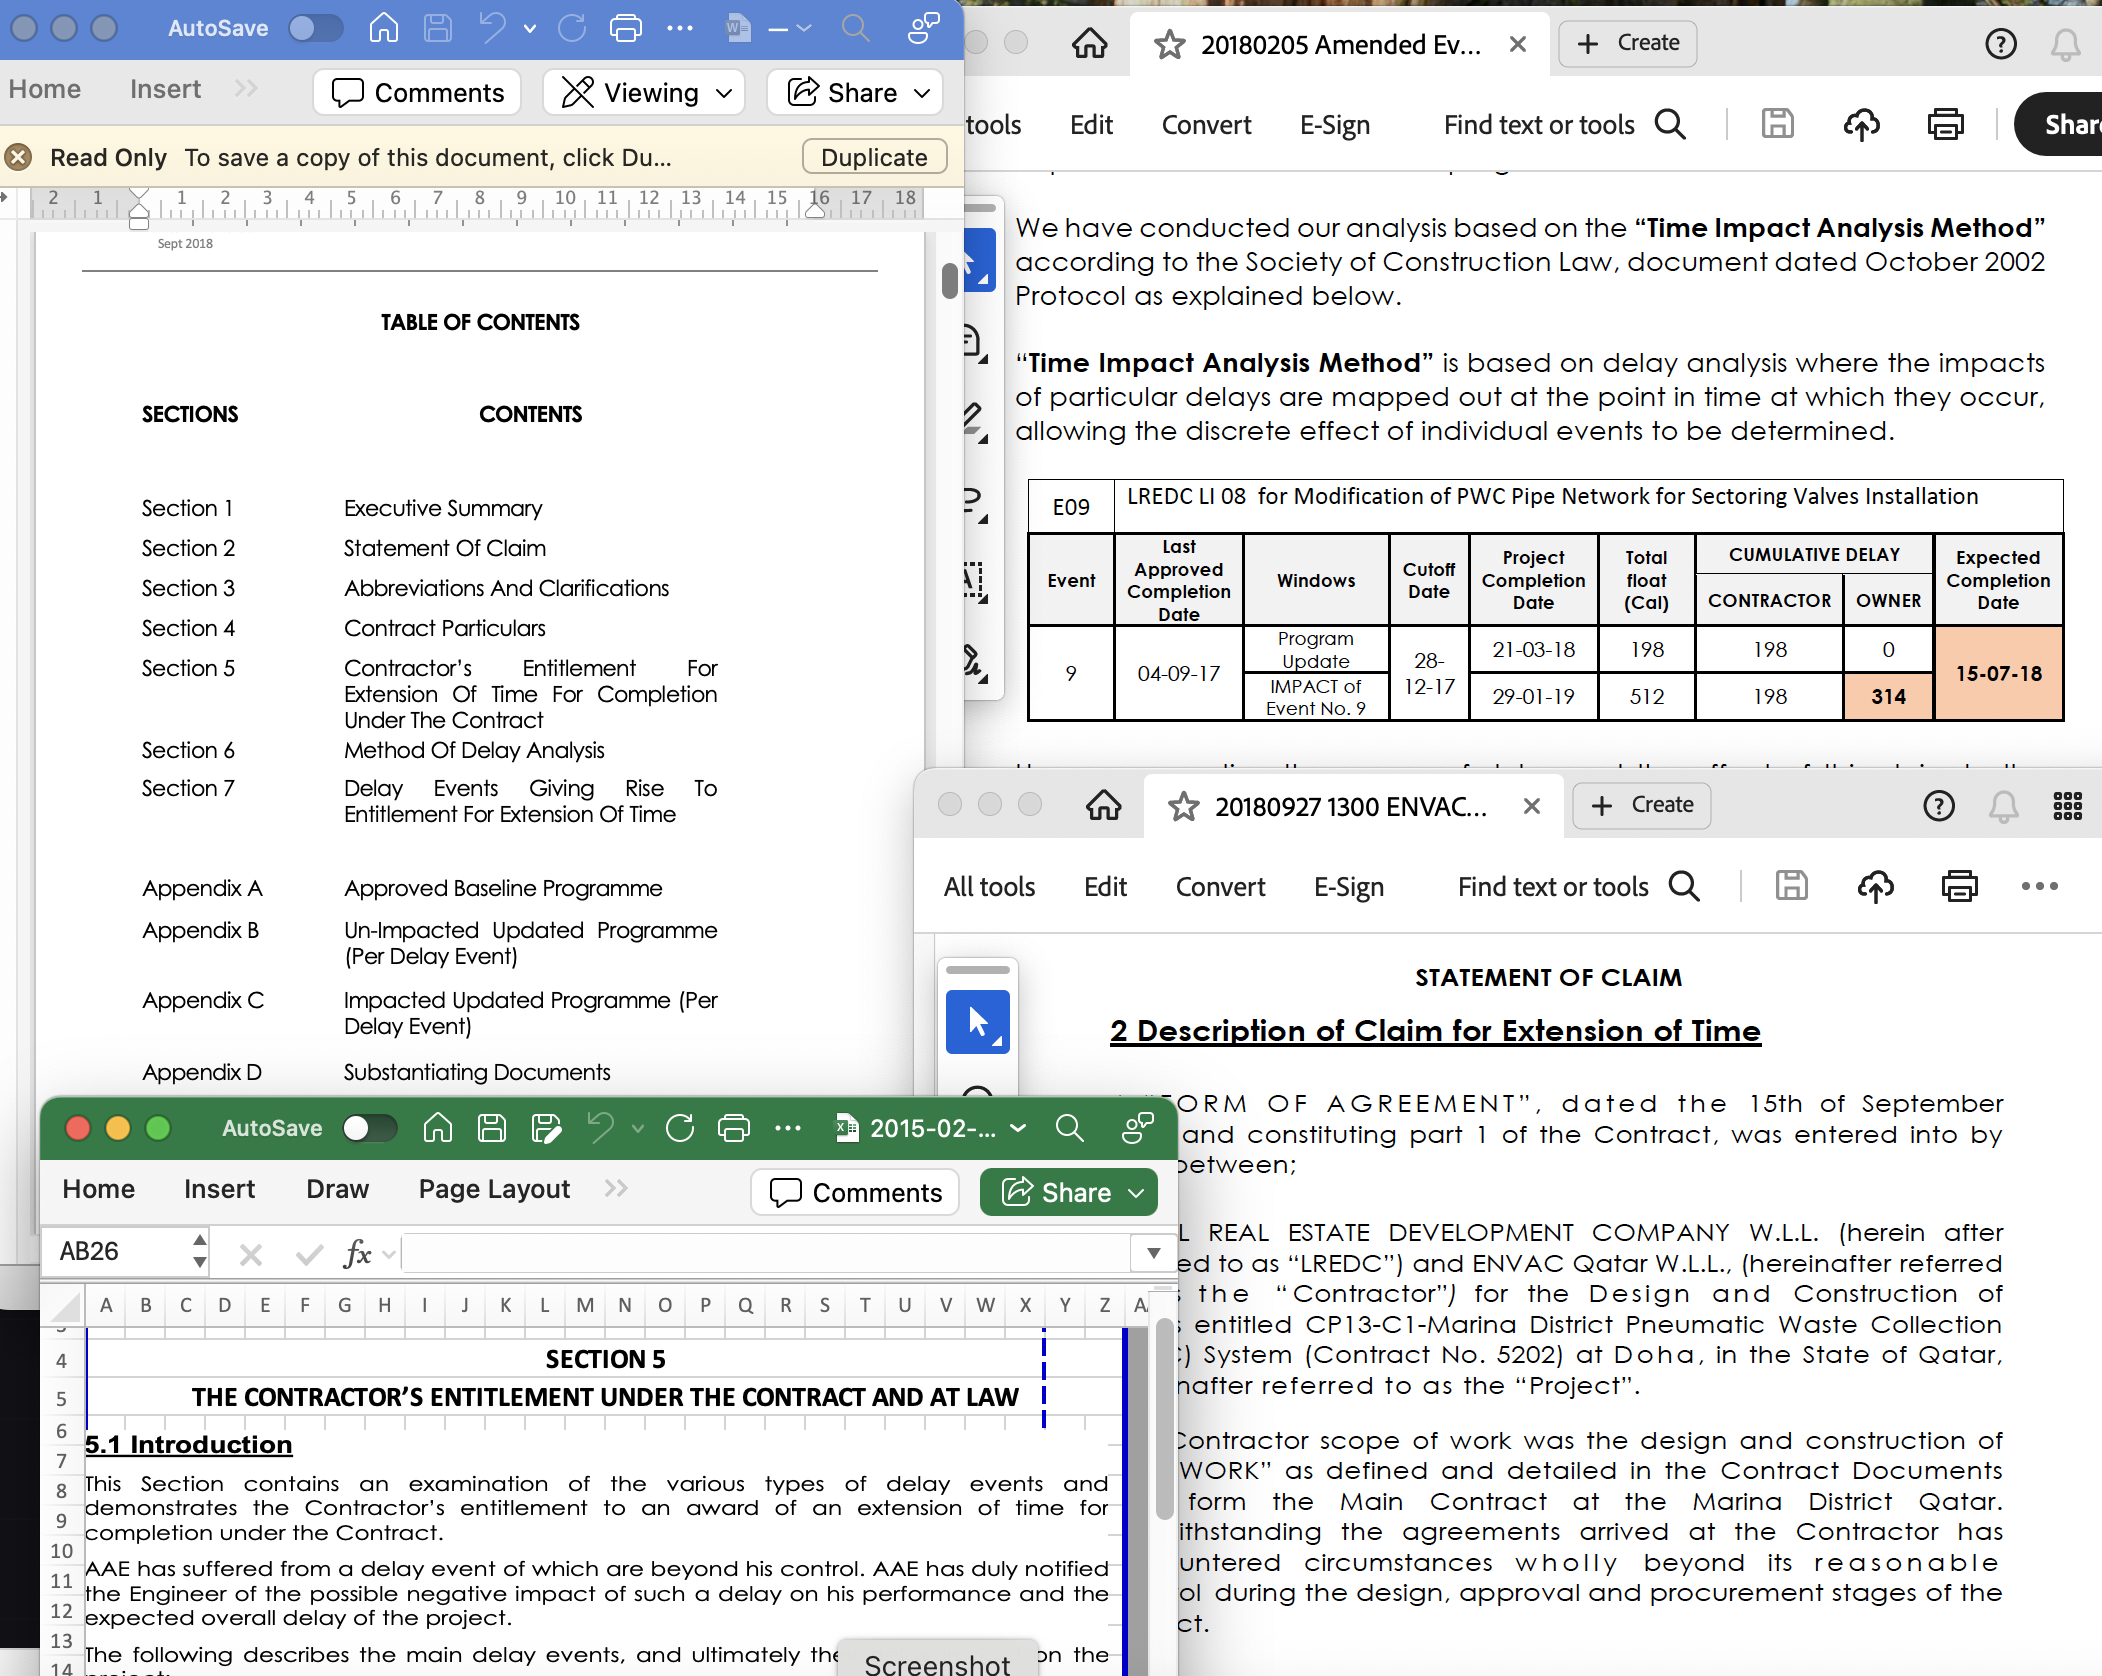2102x1676 pixels.
Task: Switch to Home tab in Word
Action: (45, 89)
